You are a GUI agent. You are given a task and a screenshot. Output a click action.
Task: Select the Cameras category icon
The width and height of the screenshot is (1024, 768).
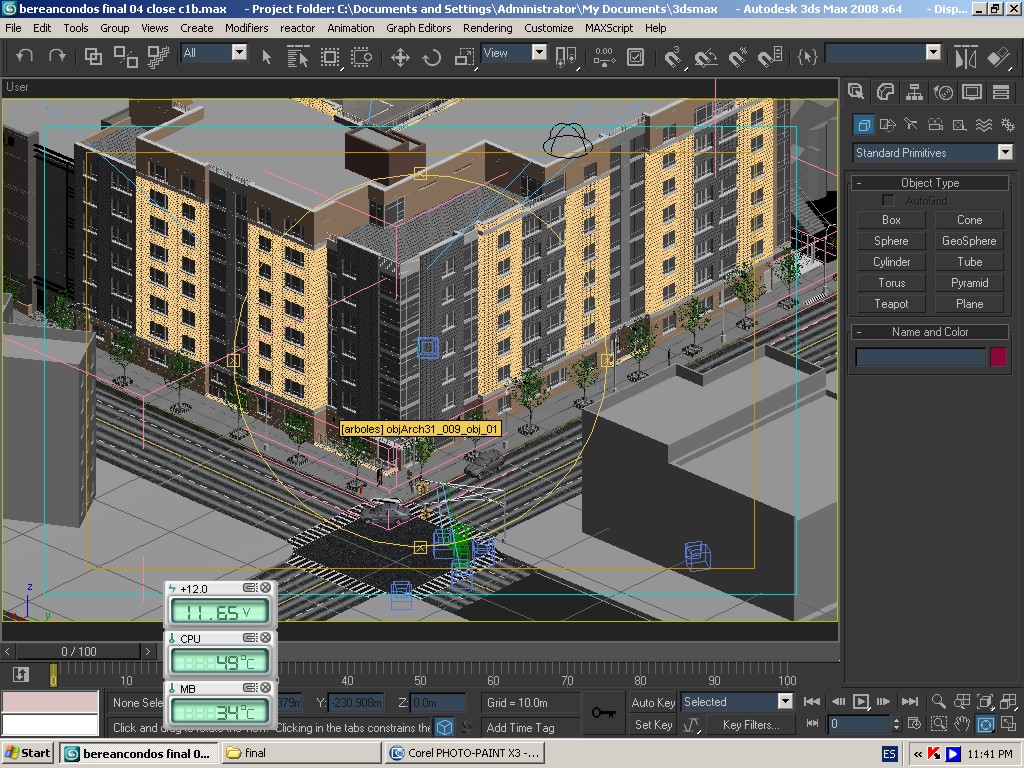click(935, 124)
